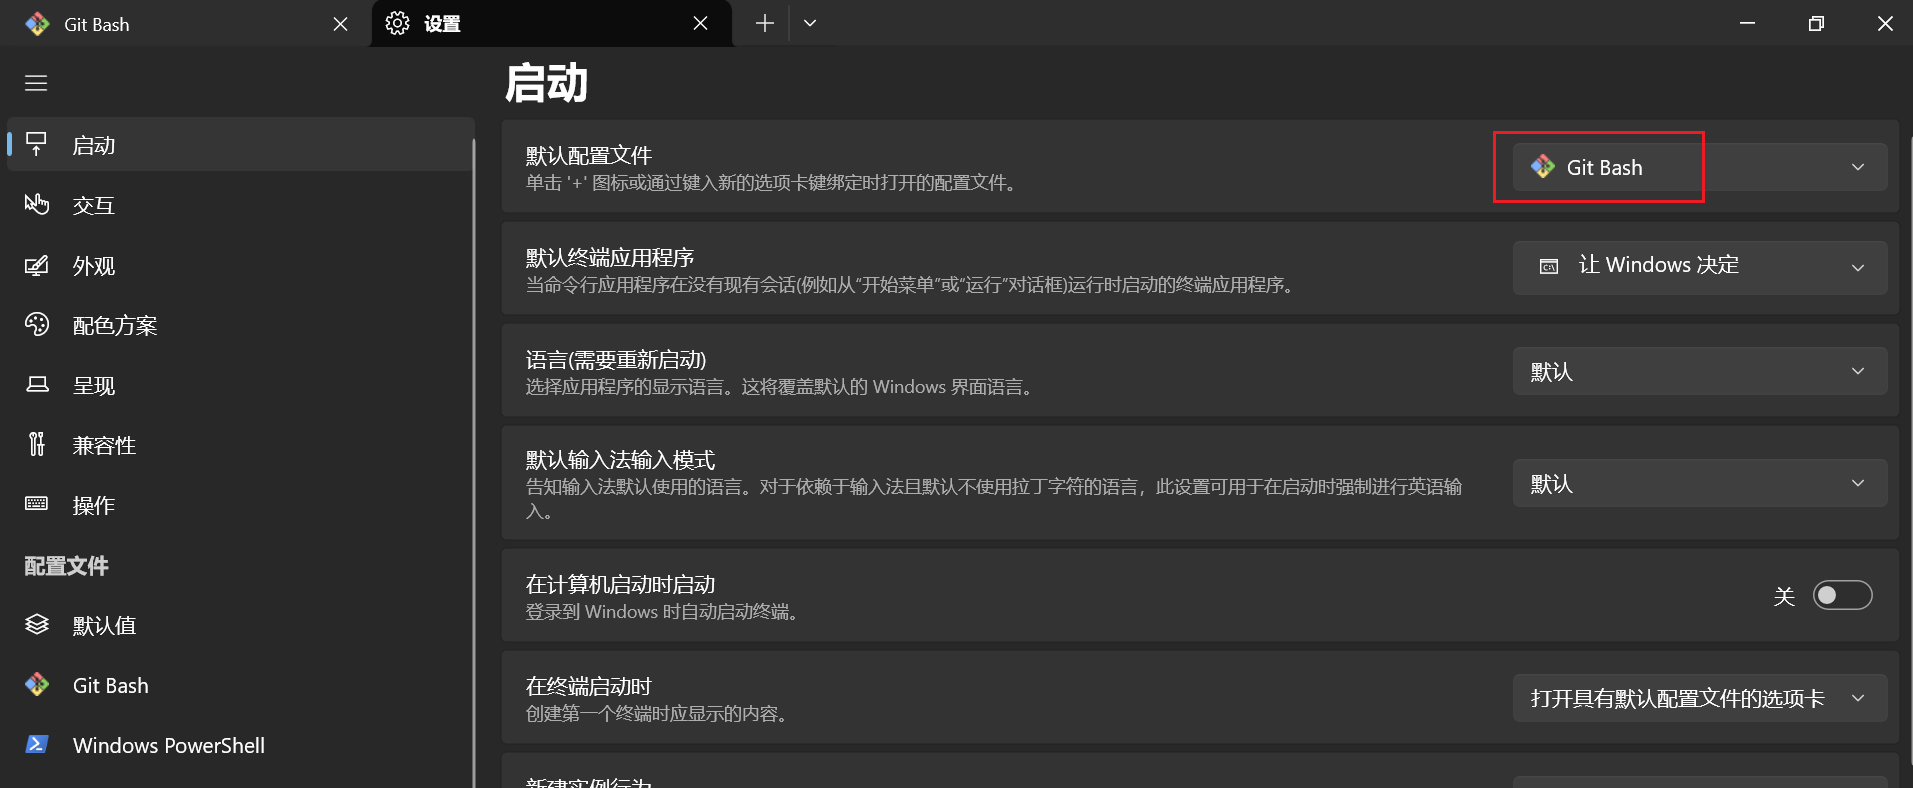
Task: Click the 操作 keyboard icon
Action: 37,504
